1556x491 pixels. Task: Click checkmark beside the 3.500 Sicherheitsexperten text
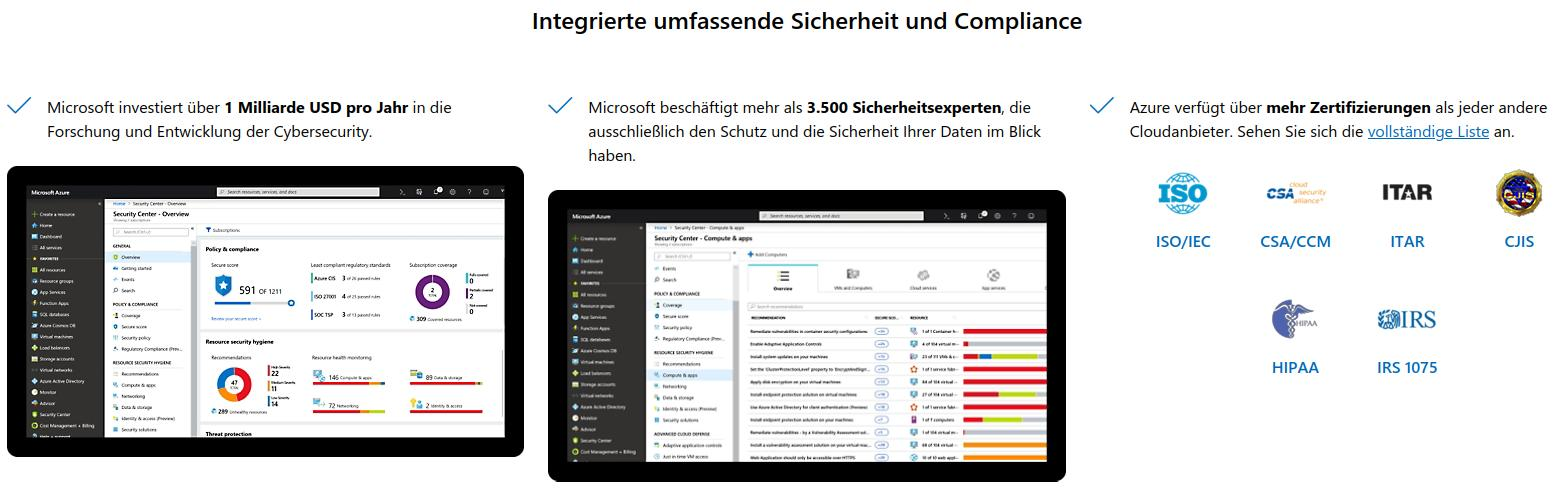pyautogui.click(x=560, y=107)
